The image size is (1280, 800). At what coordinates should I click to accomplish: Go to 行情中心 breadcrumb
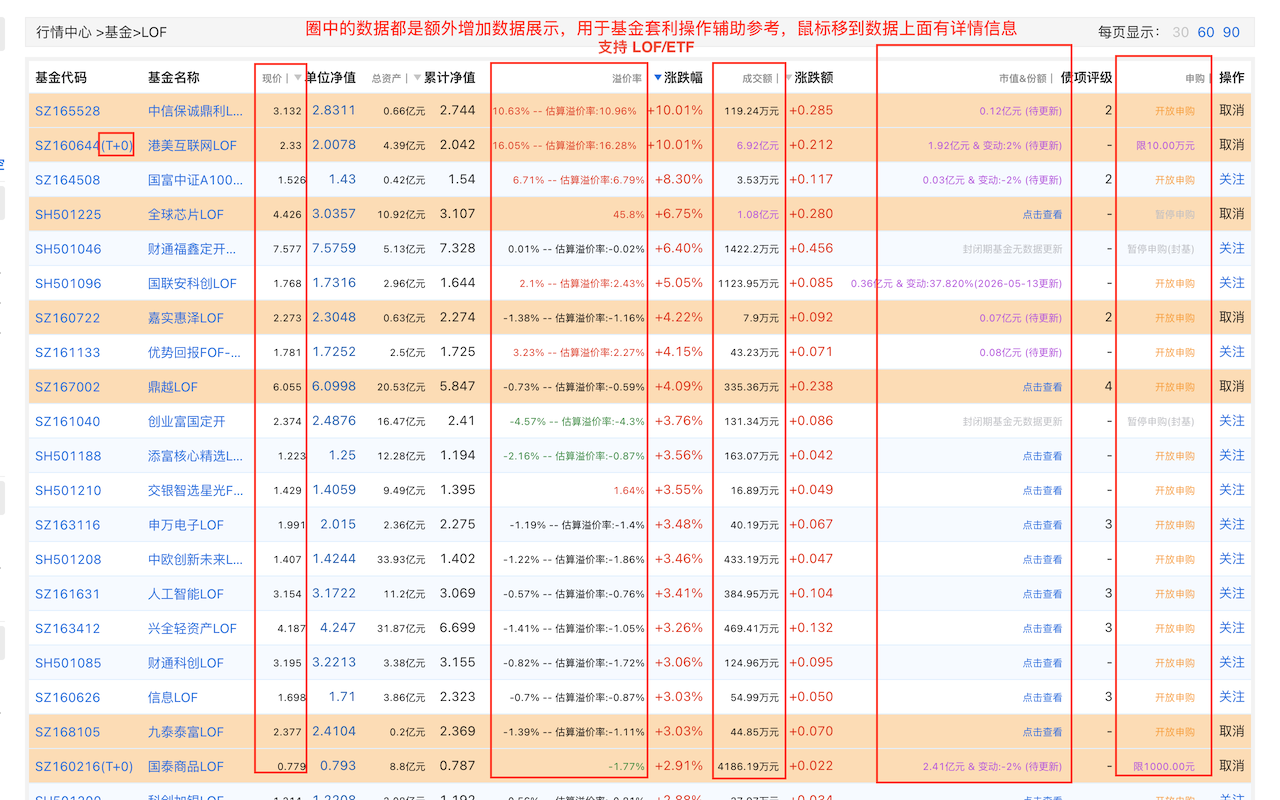(64, 32)
